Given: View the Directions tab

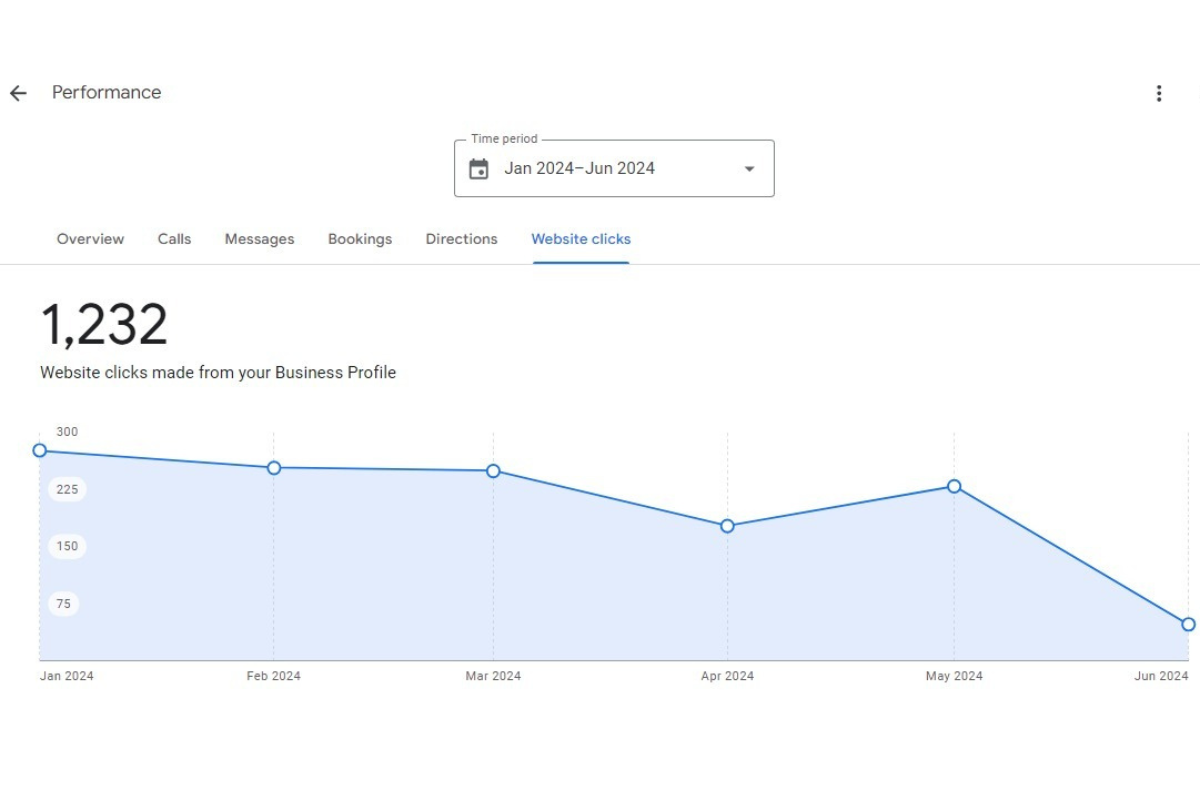Looking at the screenshot, I should [x=461, y=239].
